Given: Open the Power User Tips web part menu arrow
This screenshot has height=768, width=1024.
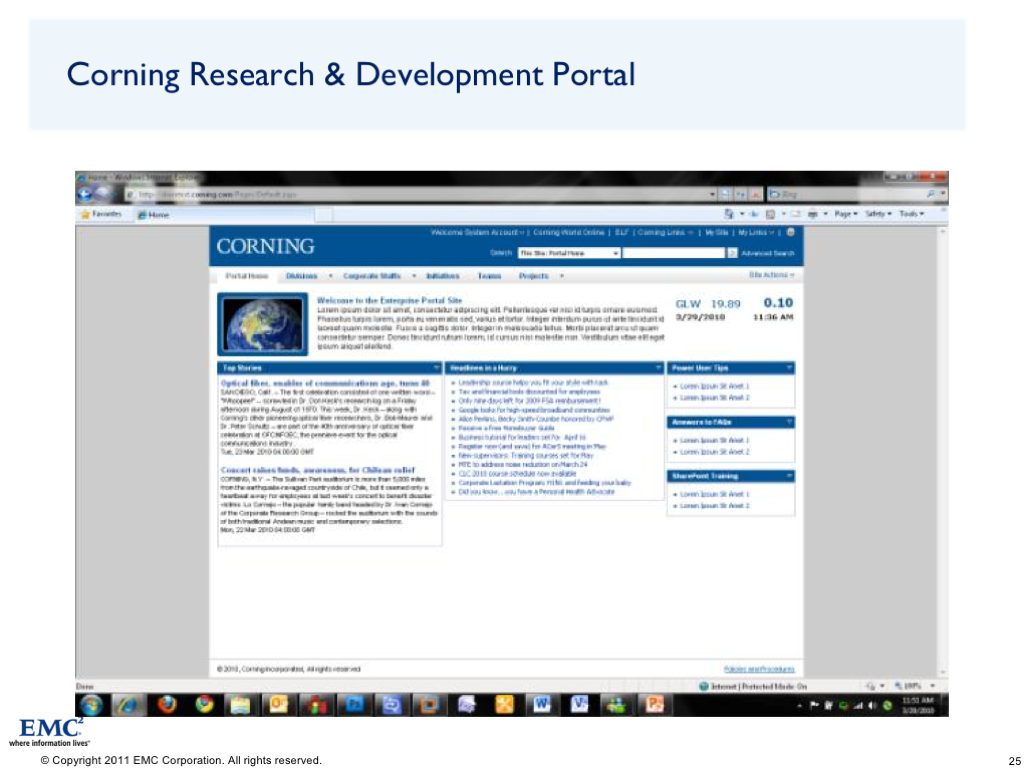Looking at the screenshot, I should coord(789,368).
